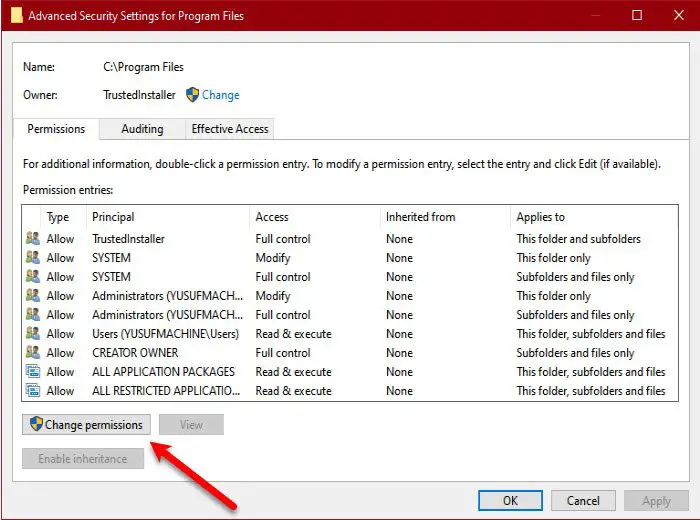Click the C:\Program Files name value

[x=143, y=67]
